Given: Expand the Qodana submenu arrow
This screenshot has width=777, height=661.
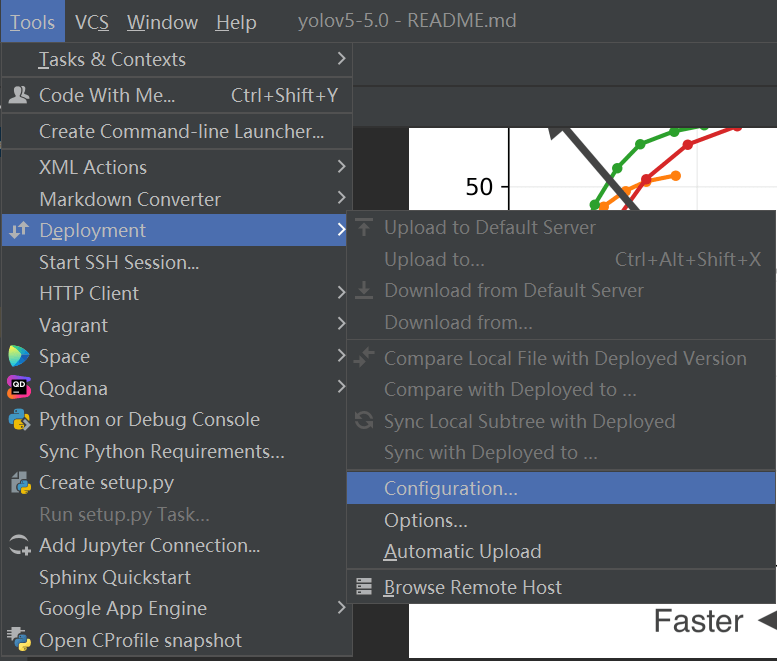Looking at the screenshot, I should [341, 386].
